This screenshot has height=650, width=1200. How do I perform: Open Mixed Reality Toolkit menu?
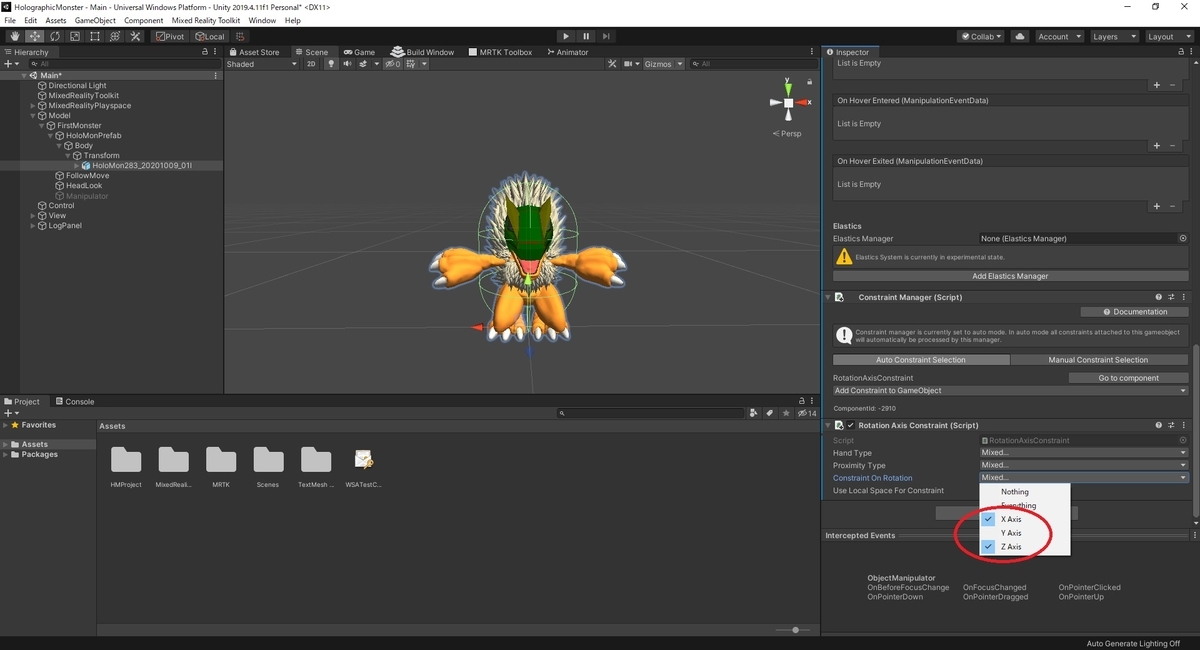point(206,20)
